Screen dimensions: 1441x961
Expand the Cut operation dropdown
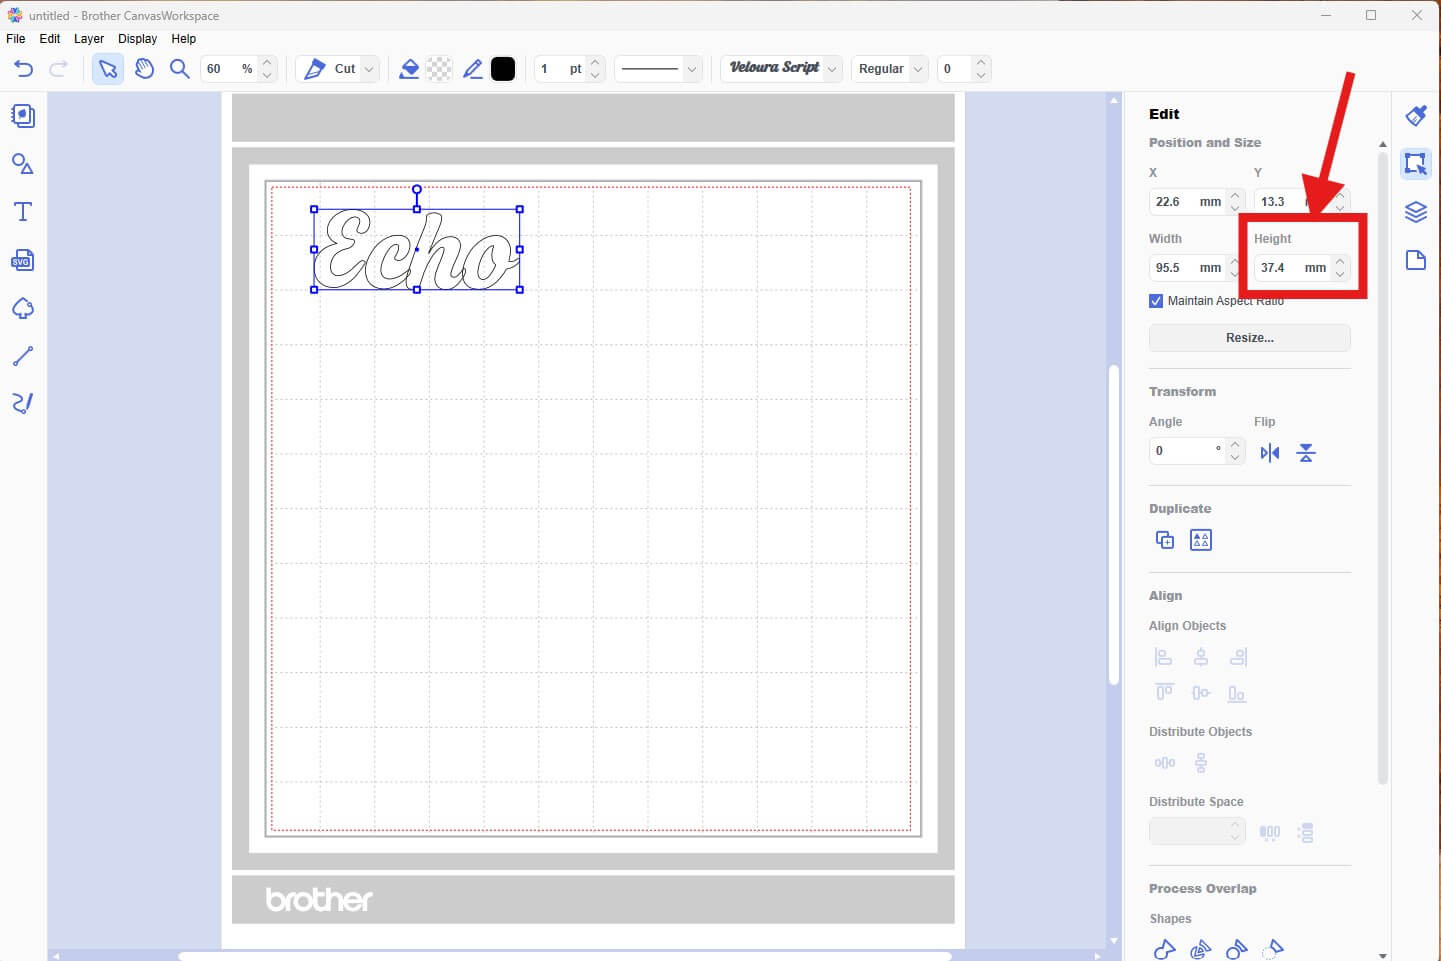pos(369,69)
